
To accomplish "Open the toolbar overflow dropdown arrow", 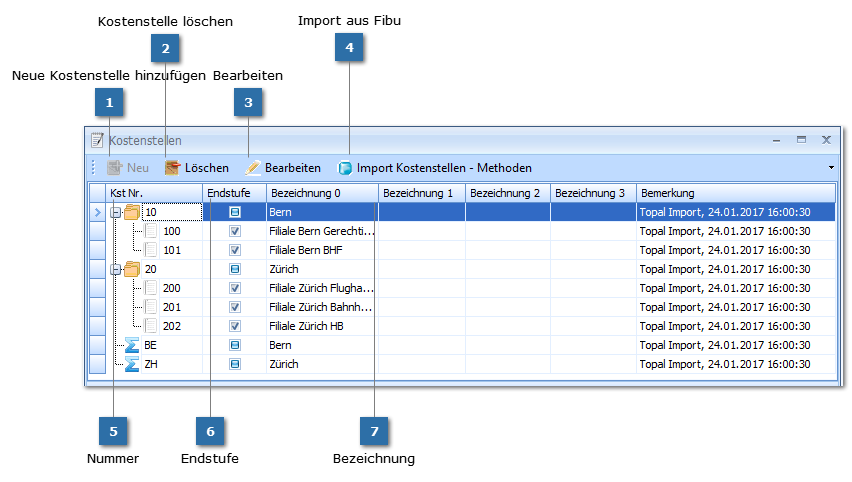I will point(830,168).
